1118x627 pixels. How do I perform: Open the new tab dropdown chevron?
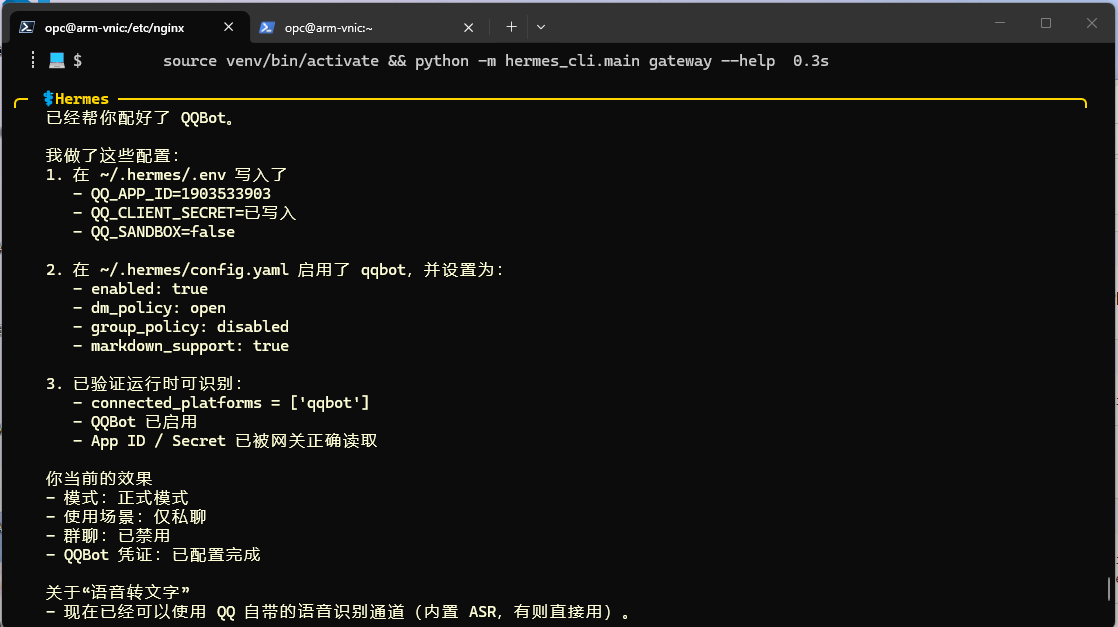click(542, 27)
